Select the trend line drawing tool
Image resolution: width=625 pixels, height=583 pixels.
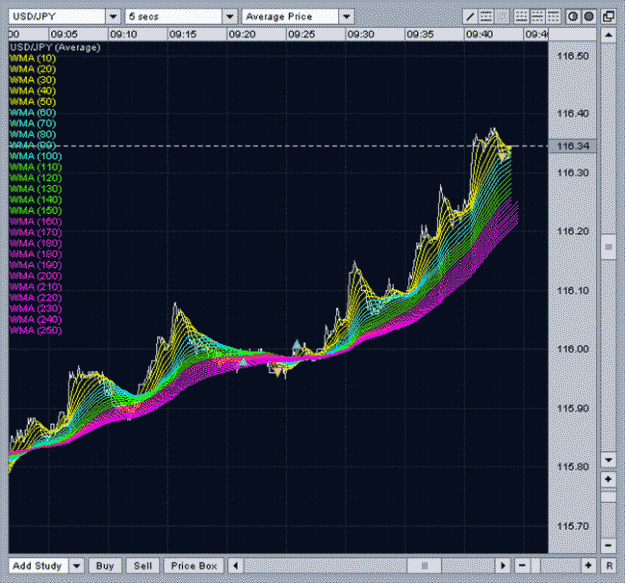click(470, 17)
